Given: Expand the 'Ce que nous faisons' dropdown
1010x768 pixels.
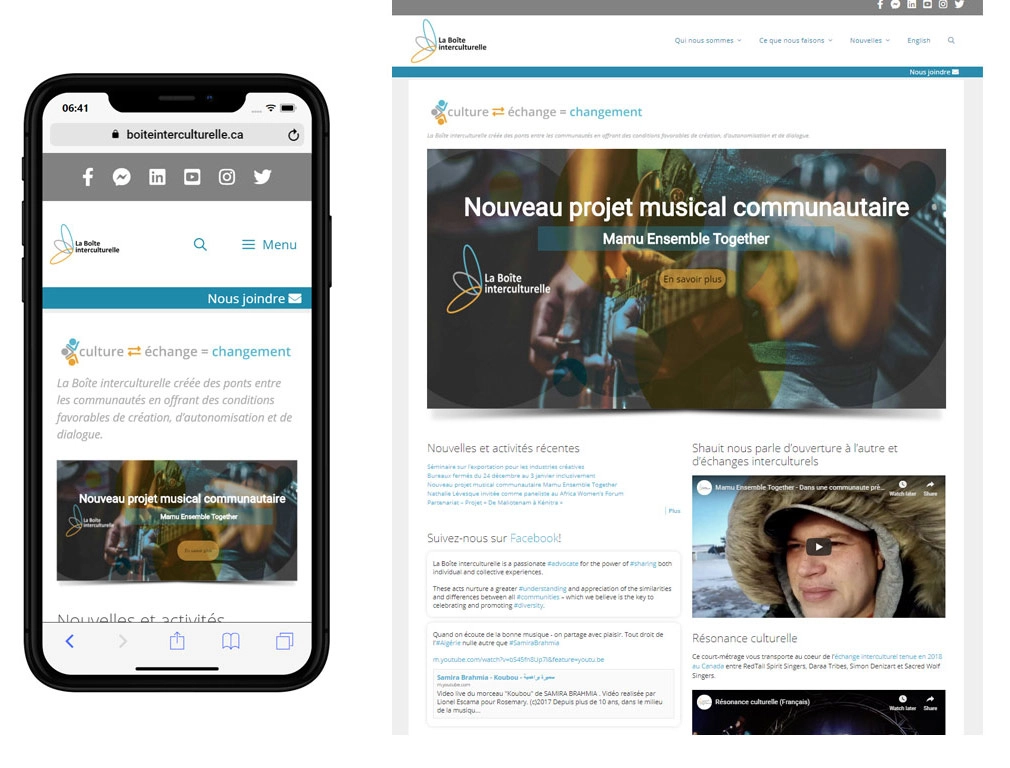Looking at the screenshot, I should [795, 41].
